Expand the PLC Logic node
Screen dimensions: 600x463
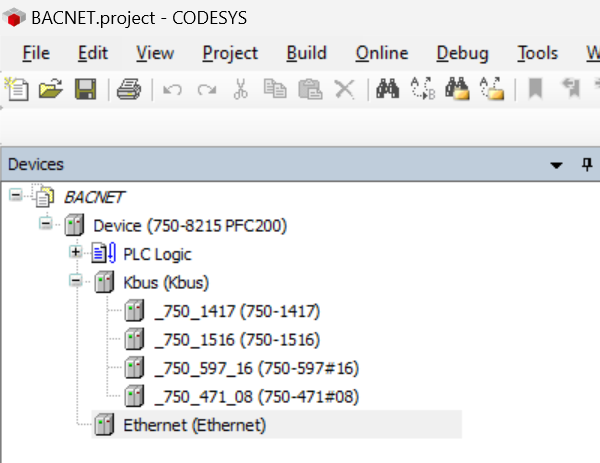click(75, 252)
